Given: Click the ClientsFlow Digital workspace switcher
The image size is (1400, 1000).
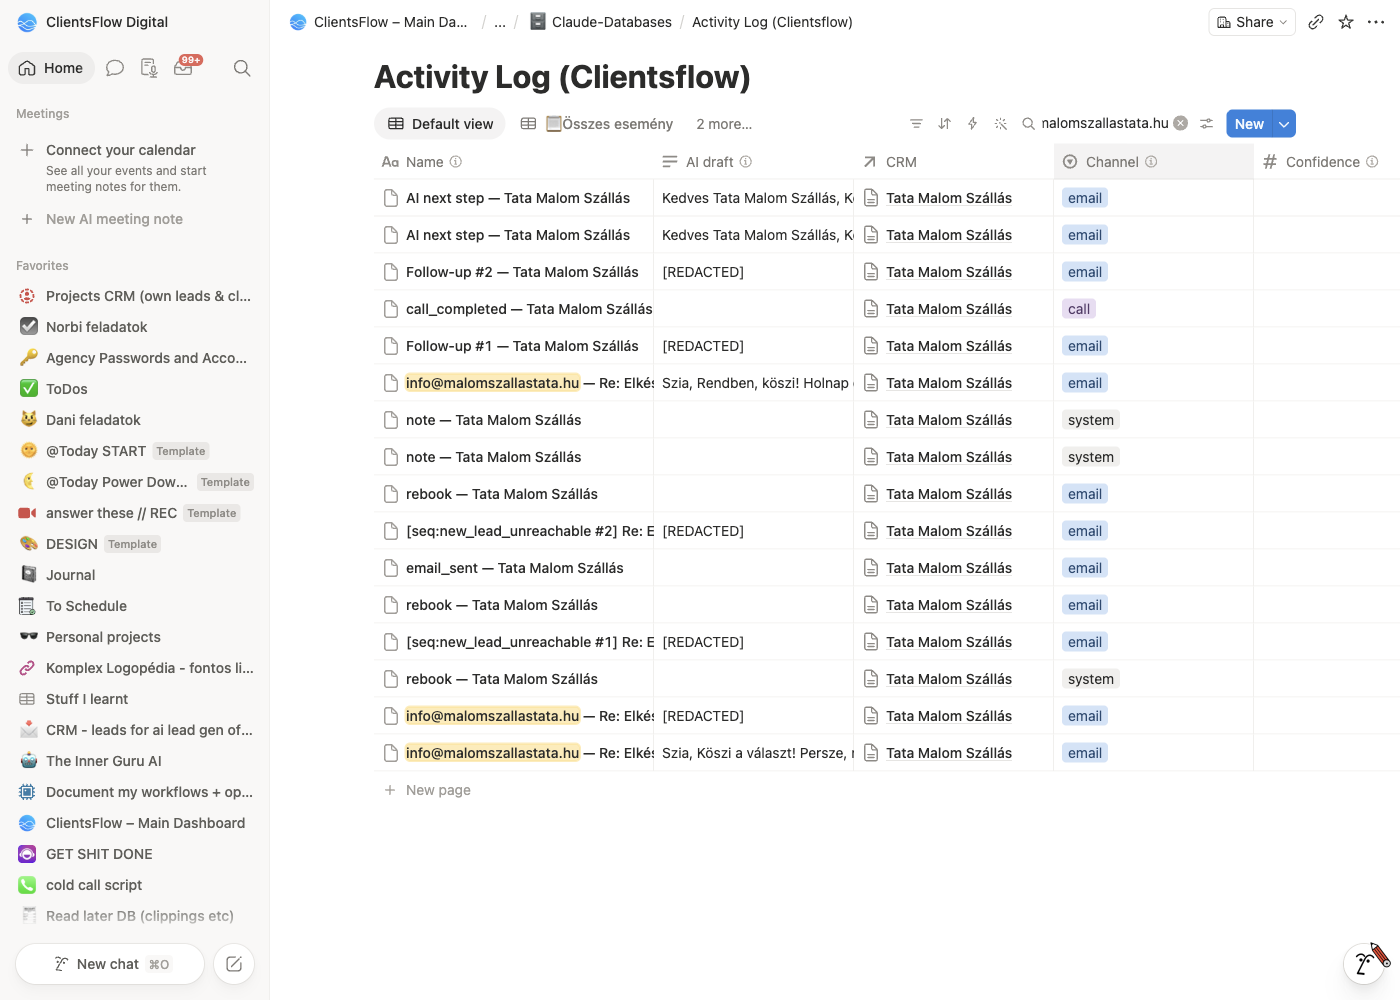Looking at the screenshot, I should point(93,22).
